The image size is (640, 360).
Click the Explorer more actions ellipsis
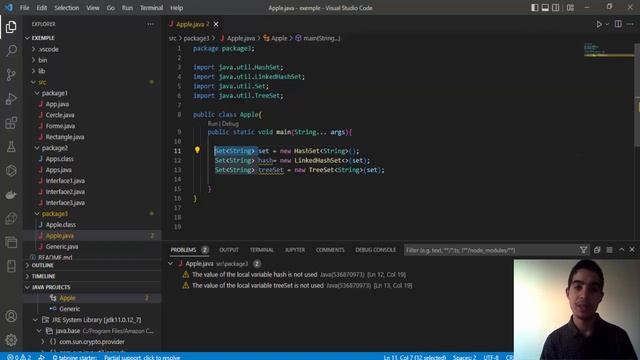151,24
